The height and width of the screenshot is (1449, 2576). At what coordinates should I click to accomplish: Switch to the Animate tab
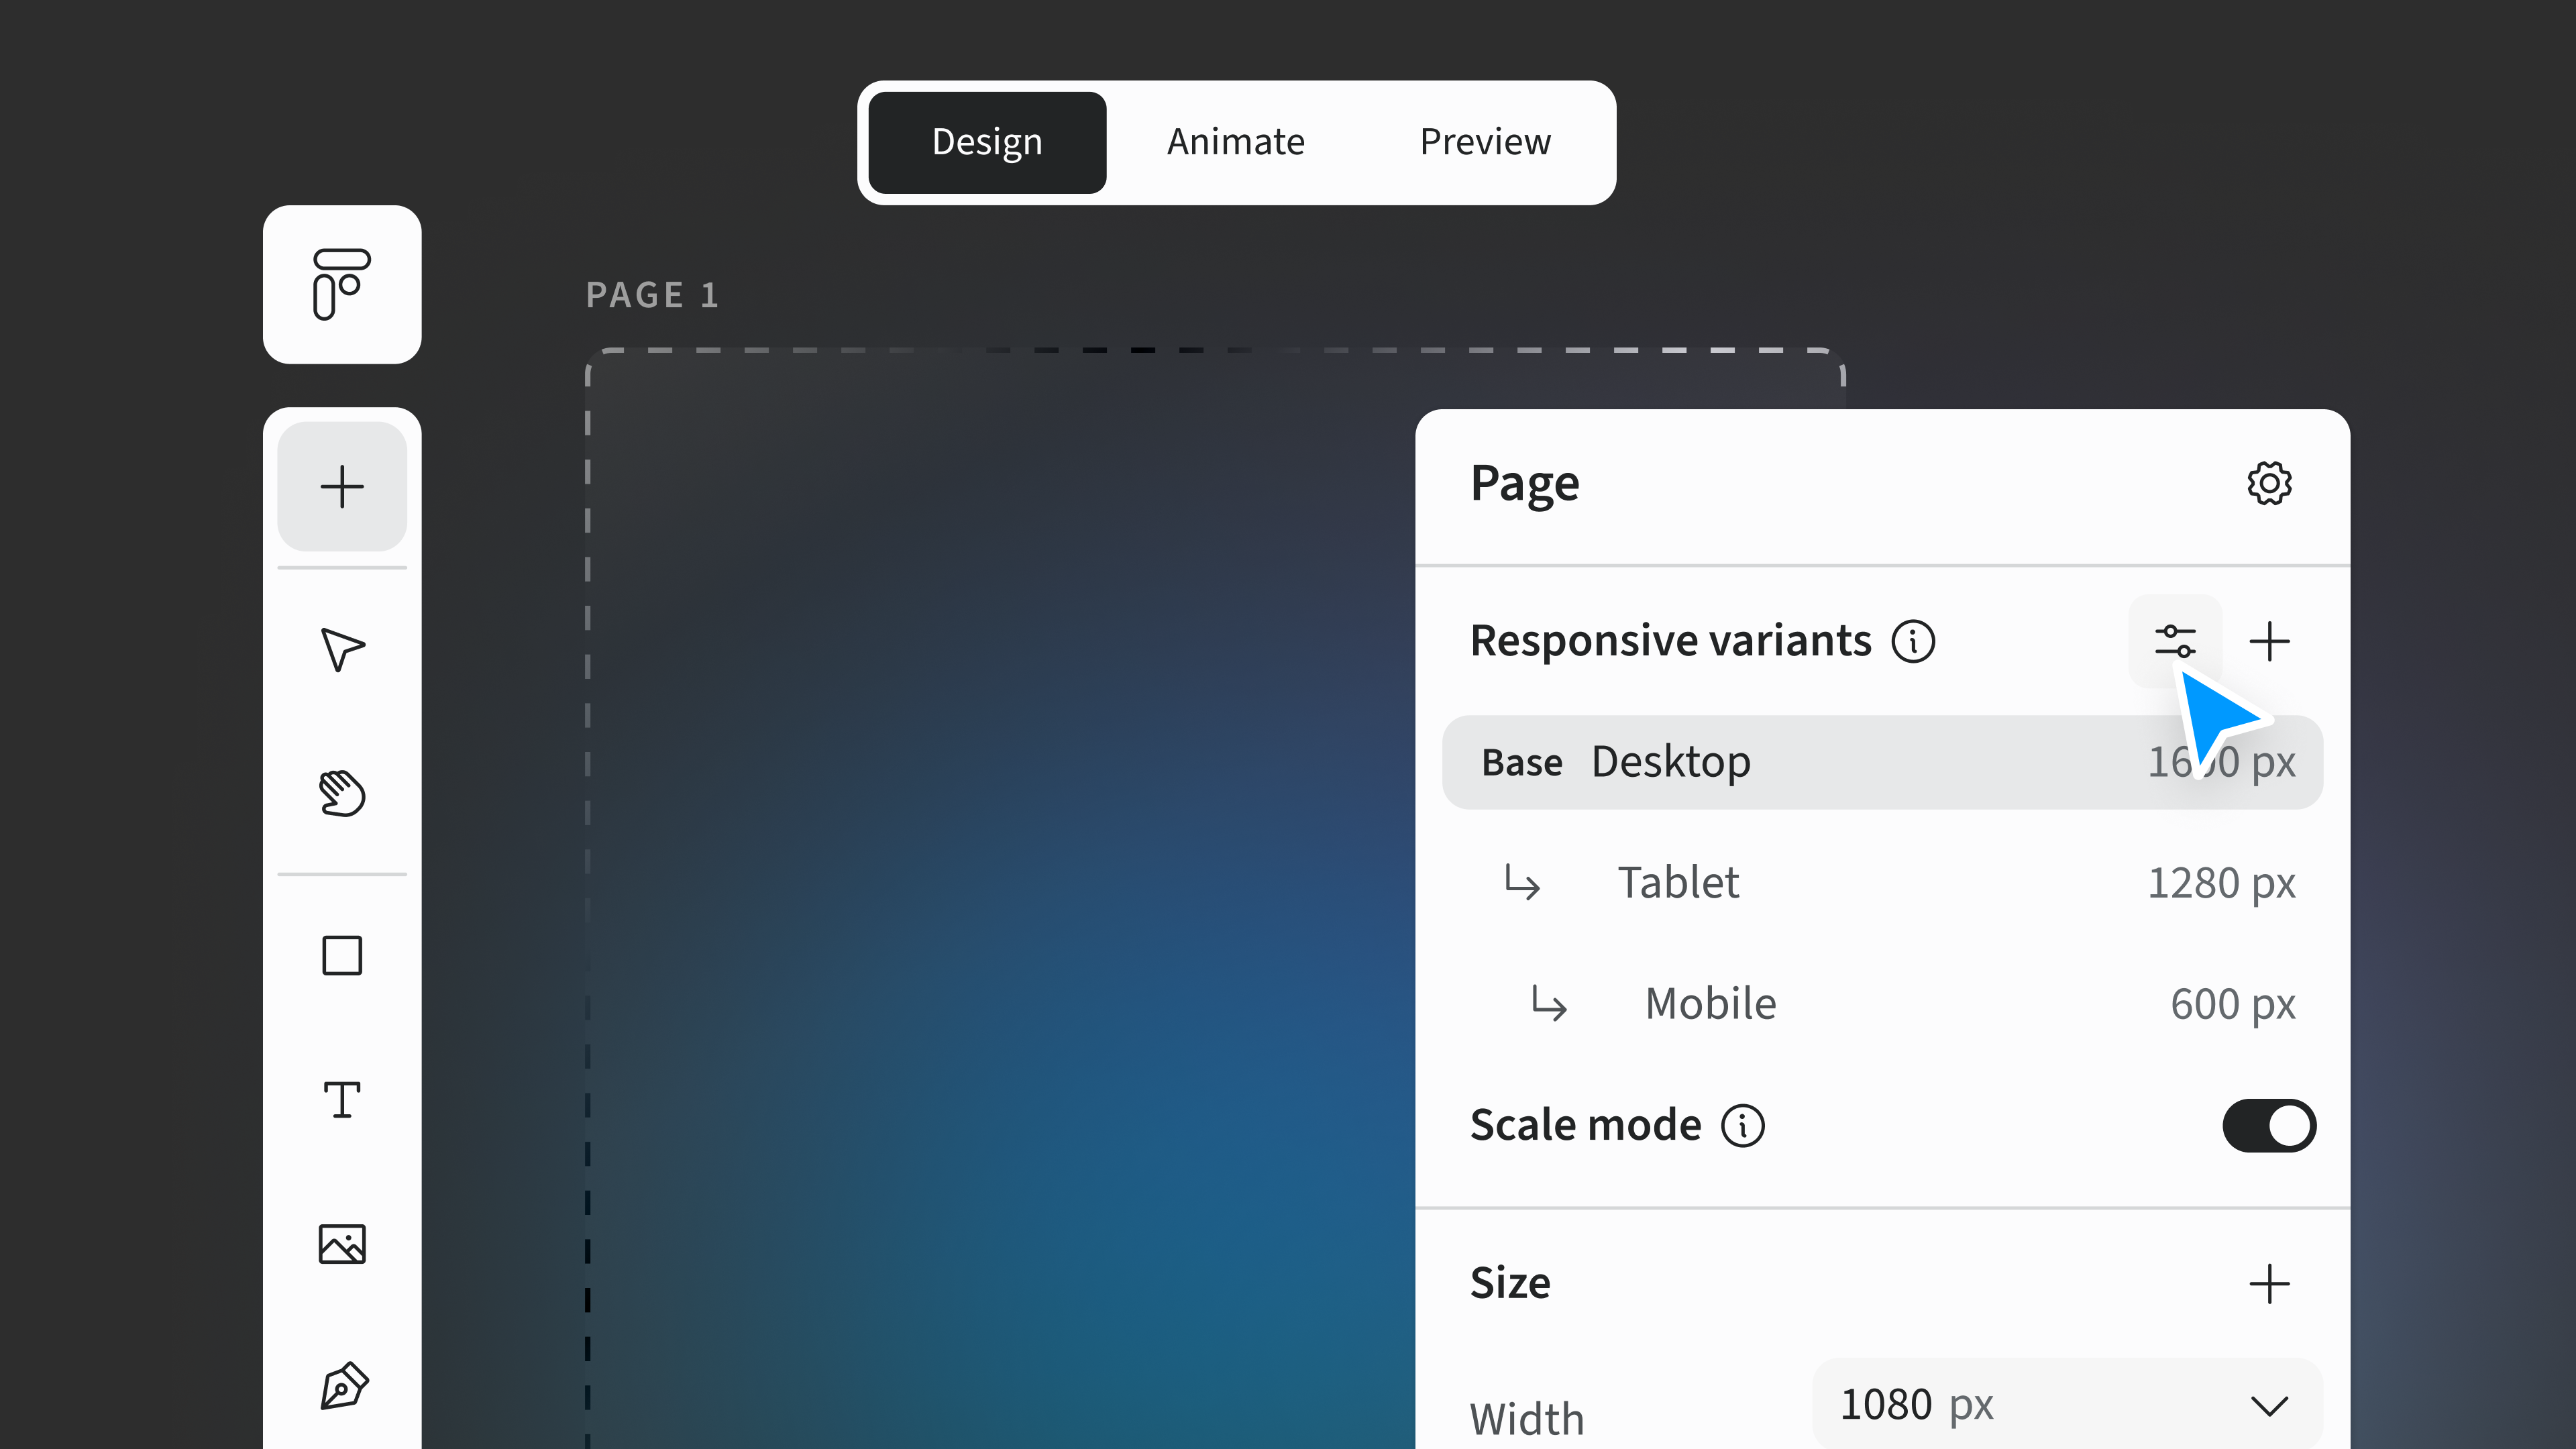1235,142
